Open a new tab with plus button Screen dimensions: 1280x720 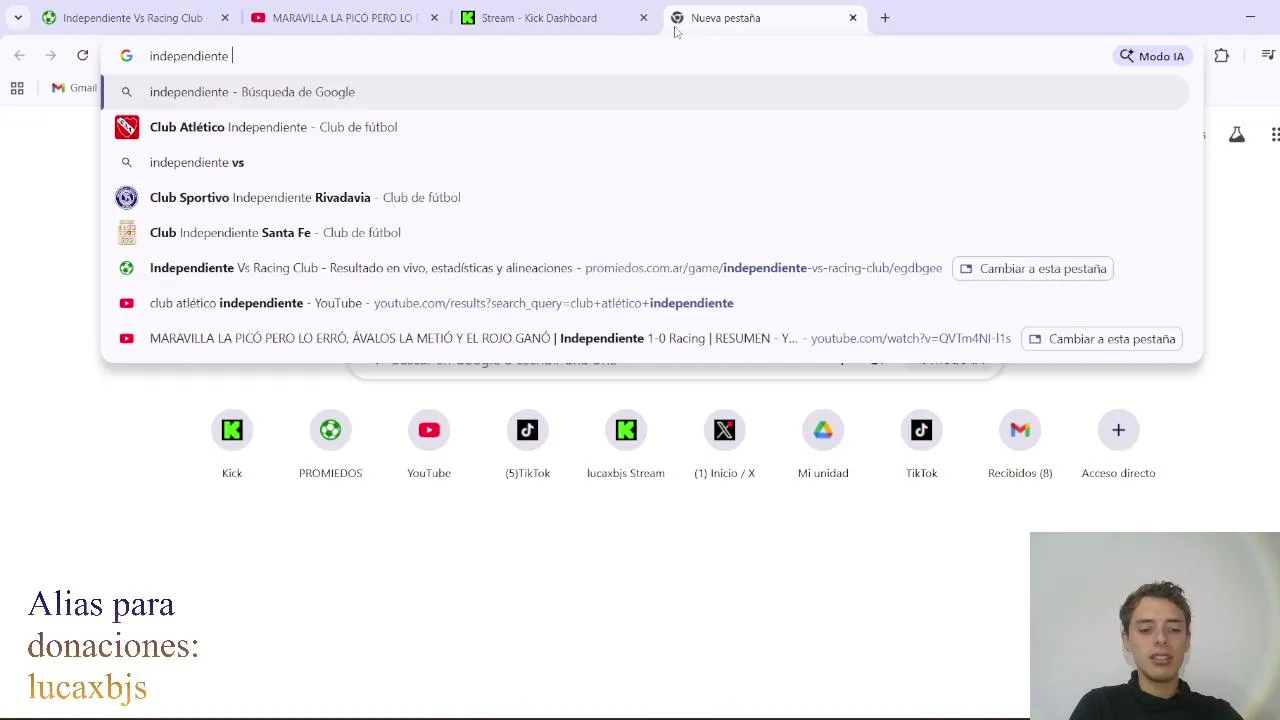pos(885,18)
